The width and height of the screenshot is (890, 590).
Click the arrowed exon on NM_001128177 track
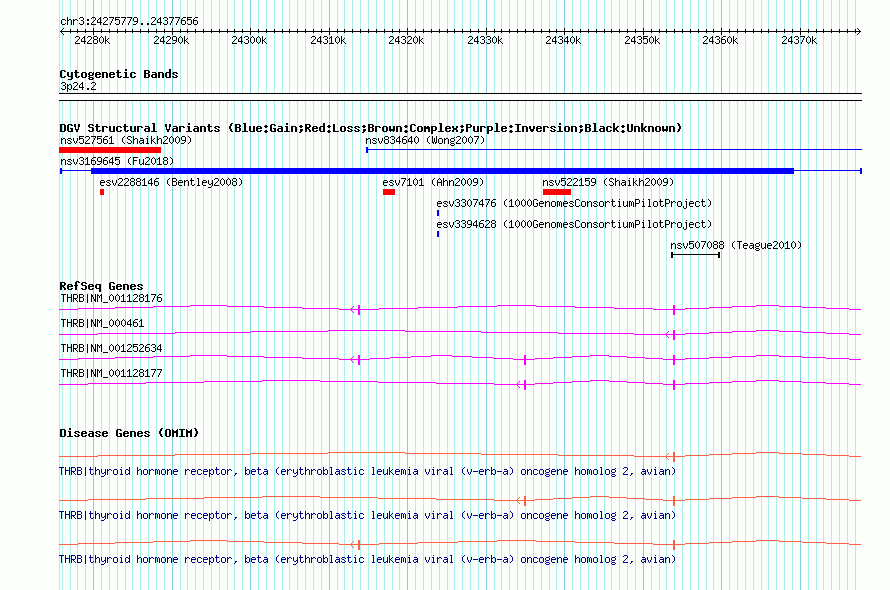(x=522, y=385)
